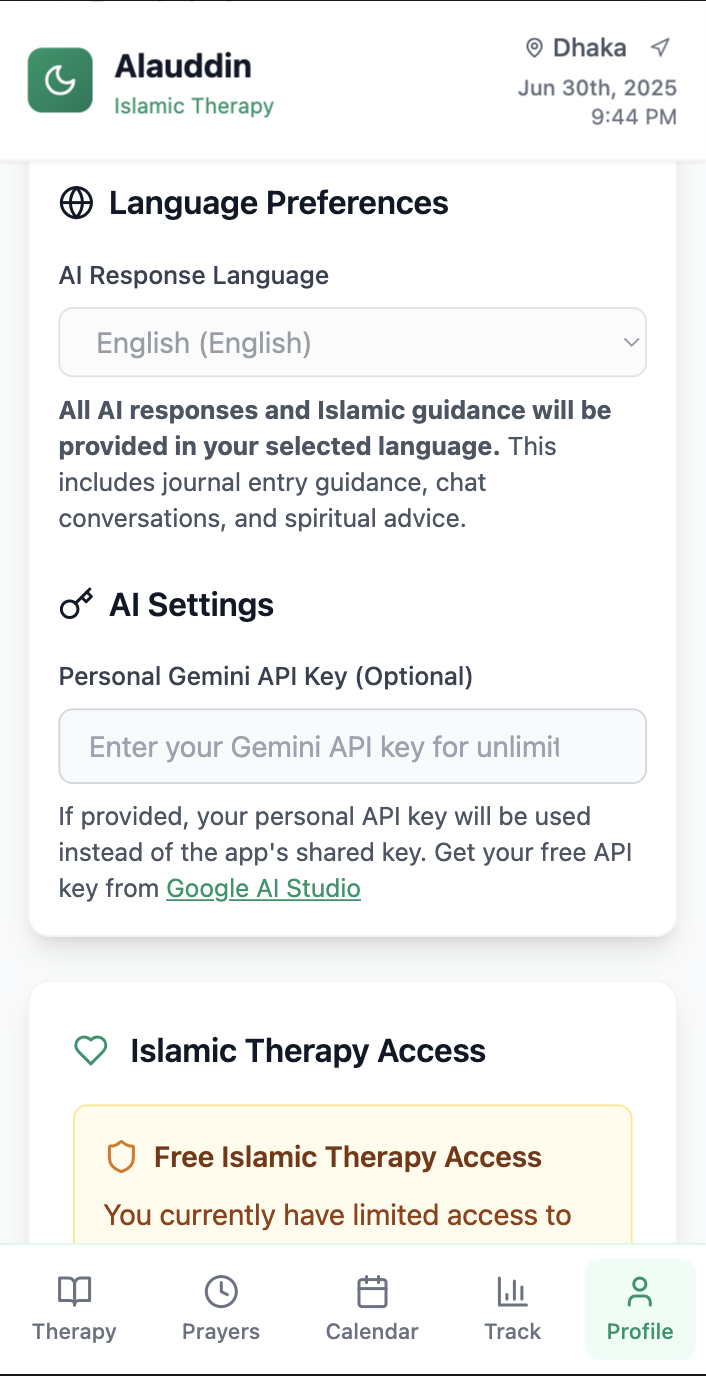This screenshot has height=1376, width=706.
Task: Click the chevron arrow on the language selector
Action: click(x=631, y=342)
